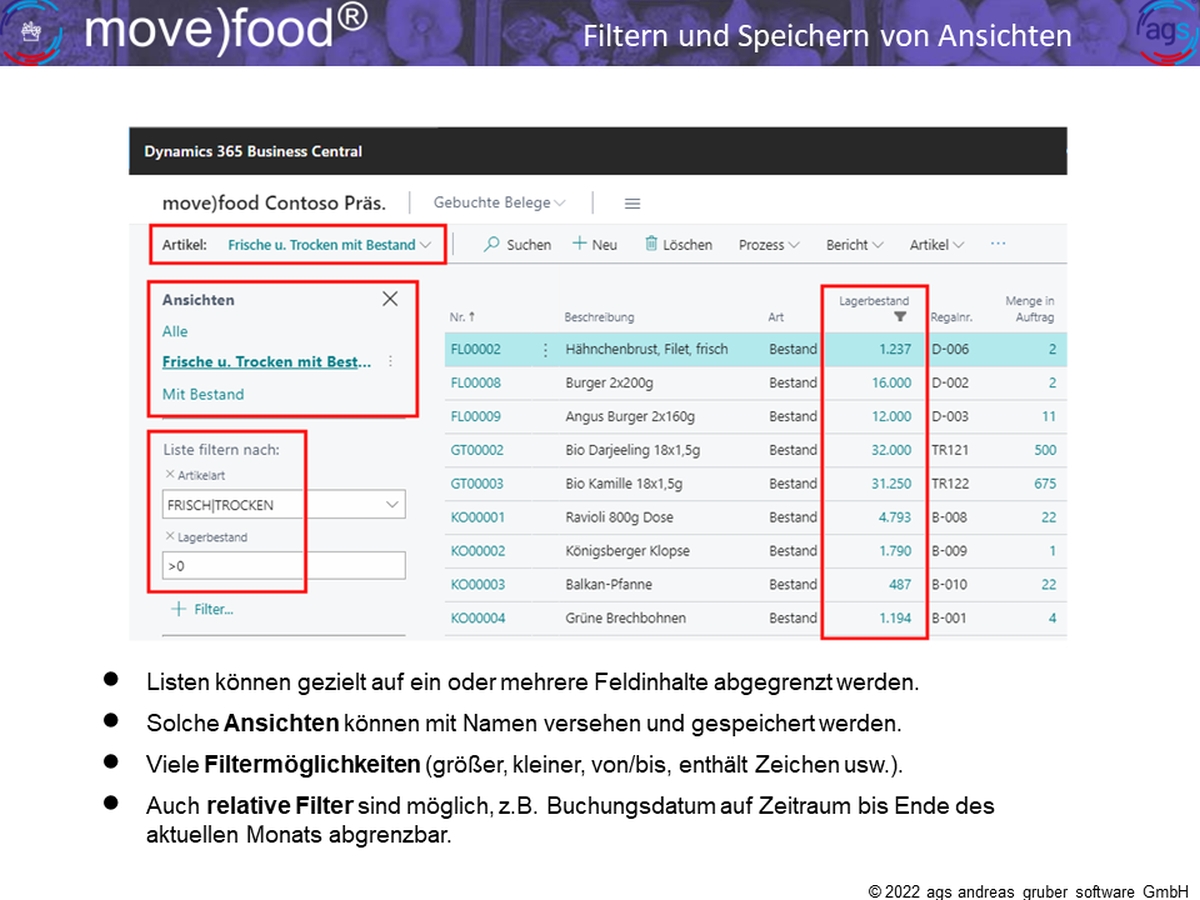Click Lagerbestand value 32.000

pos(892,450)
